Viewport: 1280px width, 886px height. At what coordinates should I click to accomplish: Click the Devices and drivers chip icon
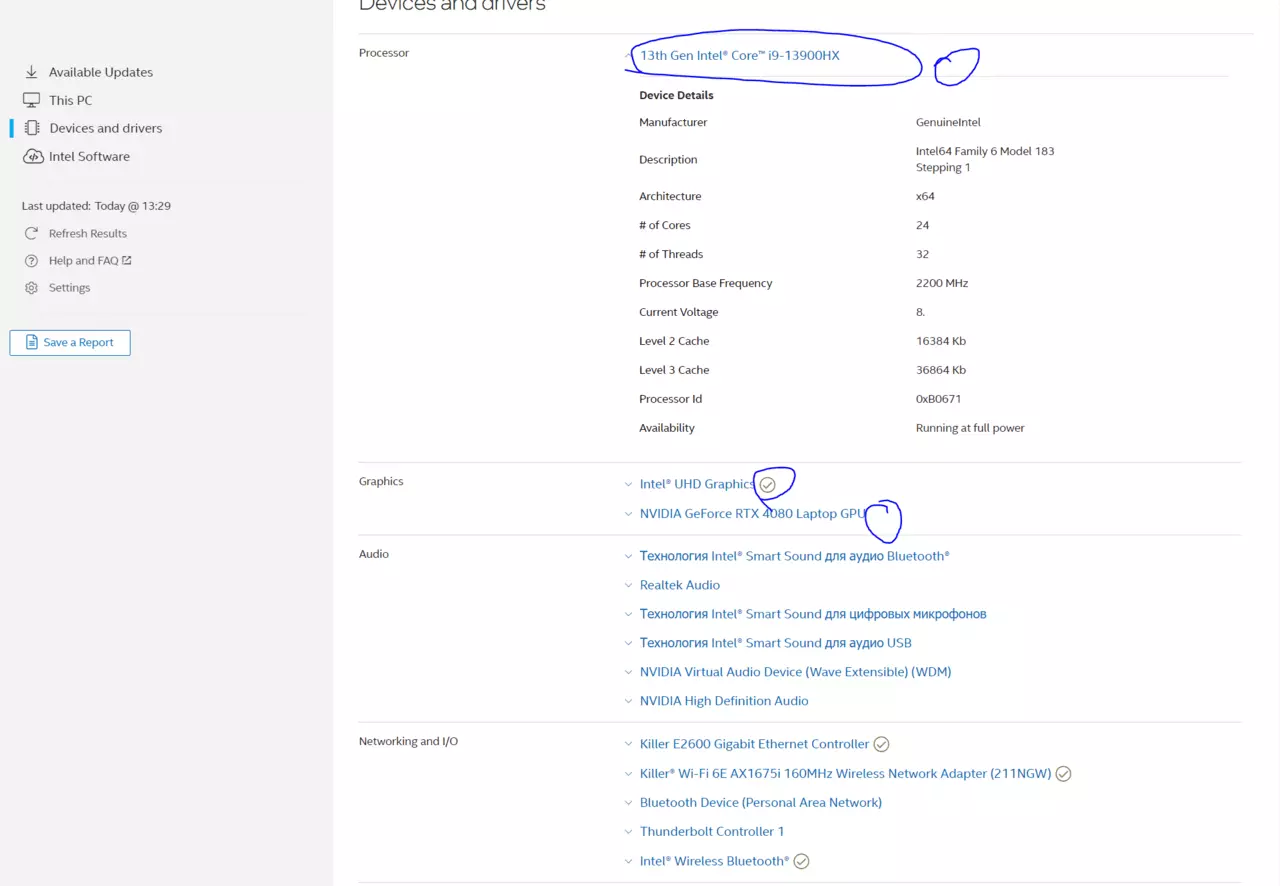coord(32,128)
